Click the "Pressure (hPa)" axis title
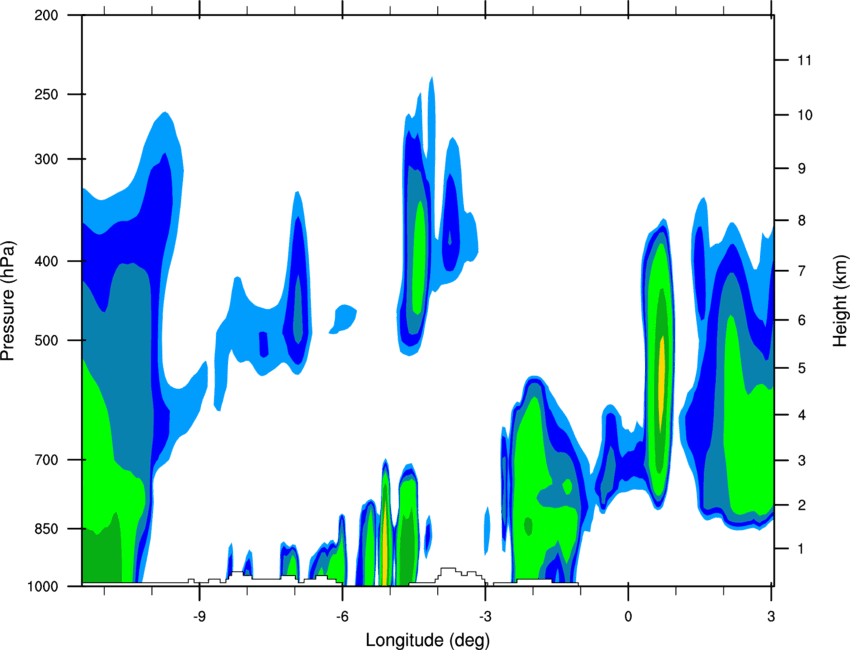This screenshot has height=650, width=850. pos(8,300)
